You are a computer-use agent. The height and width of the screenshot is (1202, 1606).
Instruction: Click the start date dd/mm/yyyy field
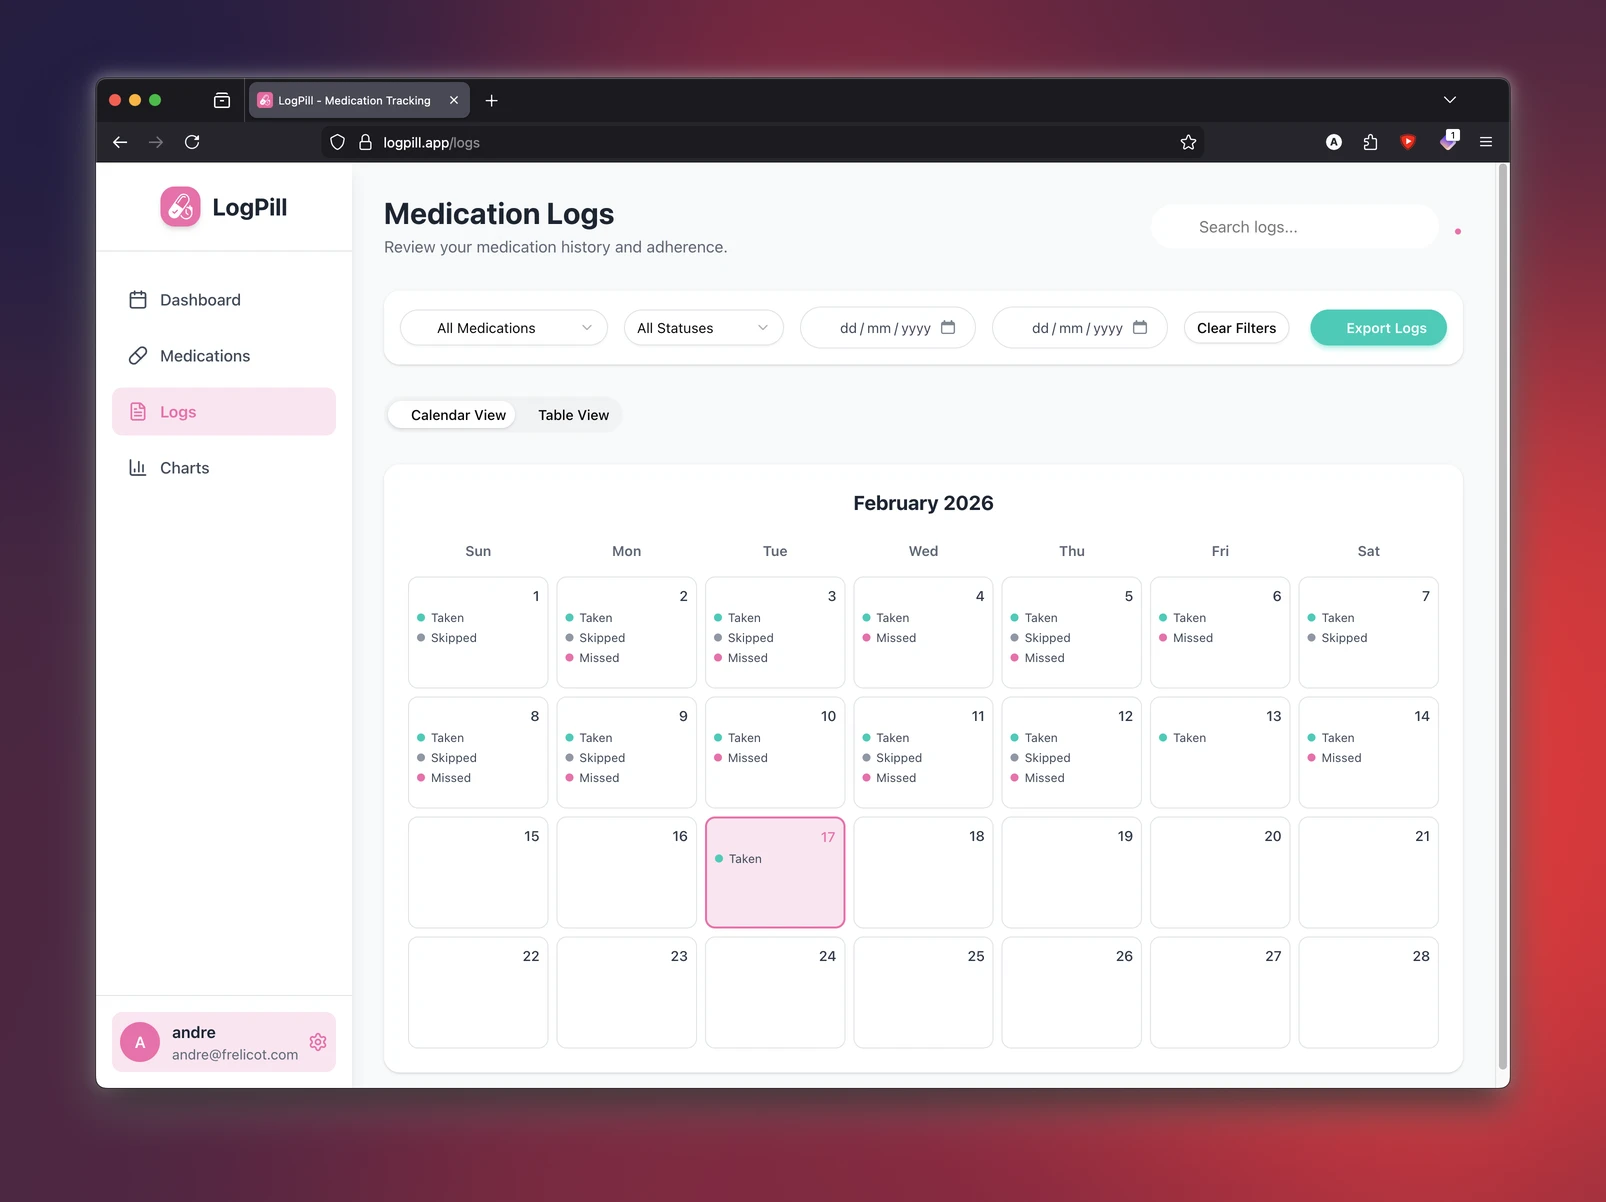(888, 328)
